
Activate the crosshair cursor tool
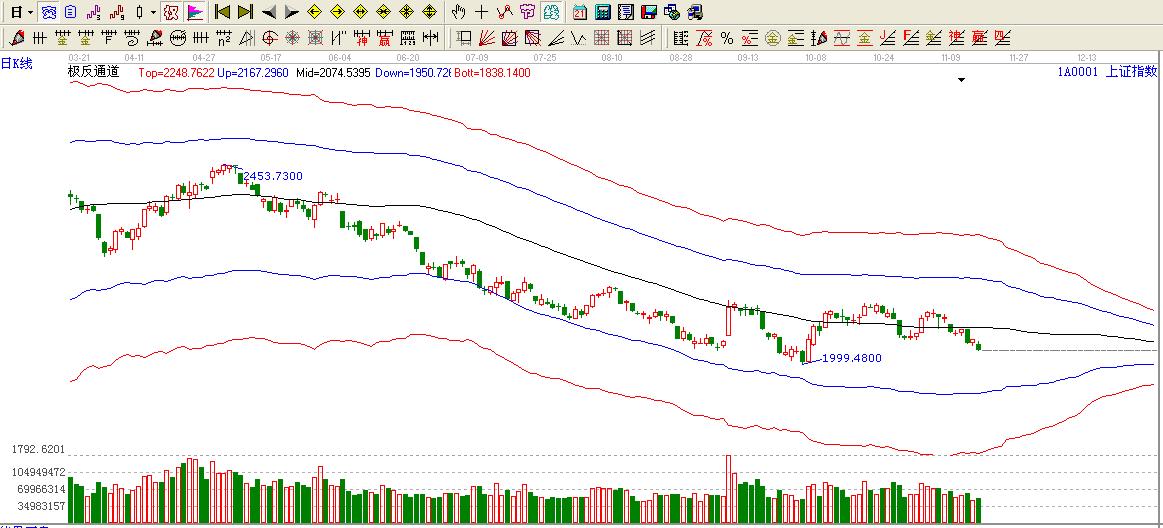pyautogui.click(x=481, y=12)
